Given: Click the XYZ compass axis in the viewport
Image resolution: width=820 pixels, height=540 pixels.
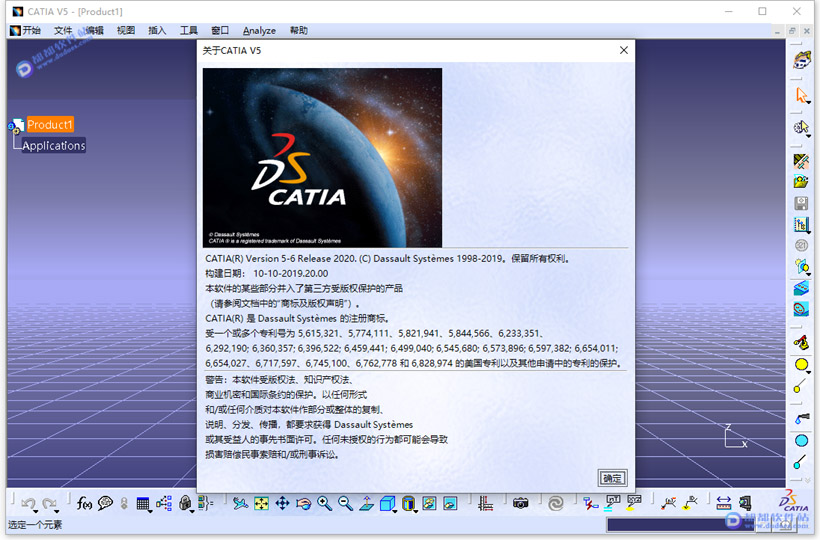Looking at the screenshot, I should (x=736, y=436).
